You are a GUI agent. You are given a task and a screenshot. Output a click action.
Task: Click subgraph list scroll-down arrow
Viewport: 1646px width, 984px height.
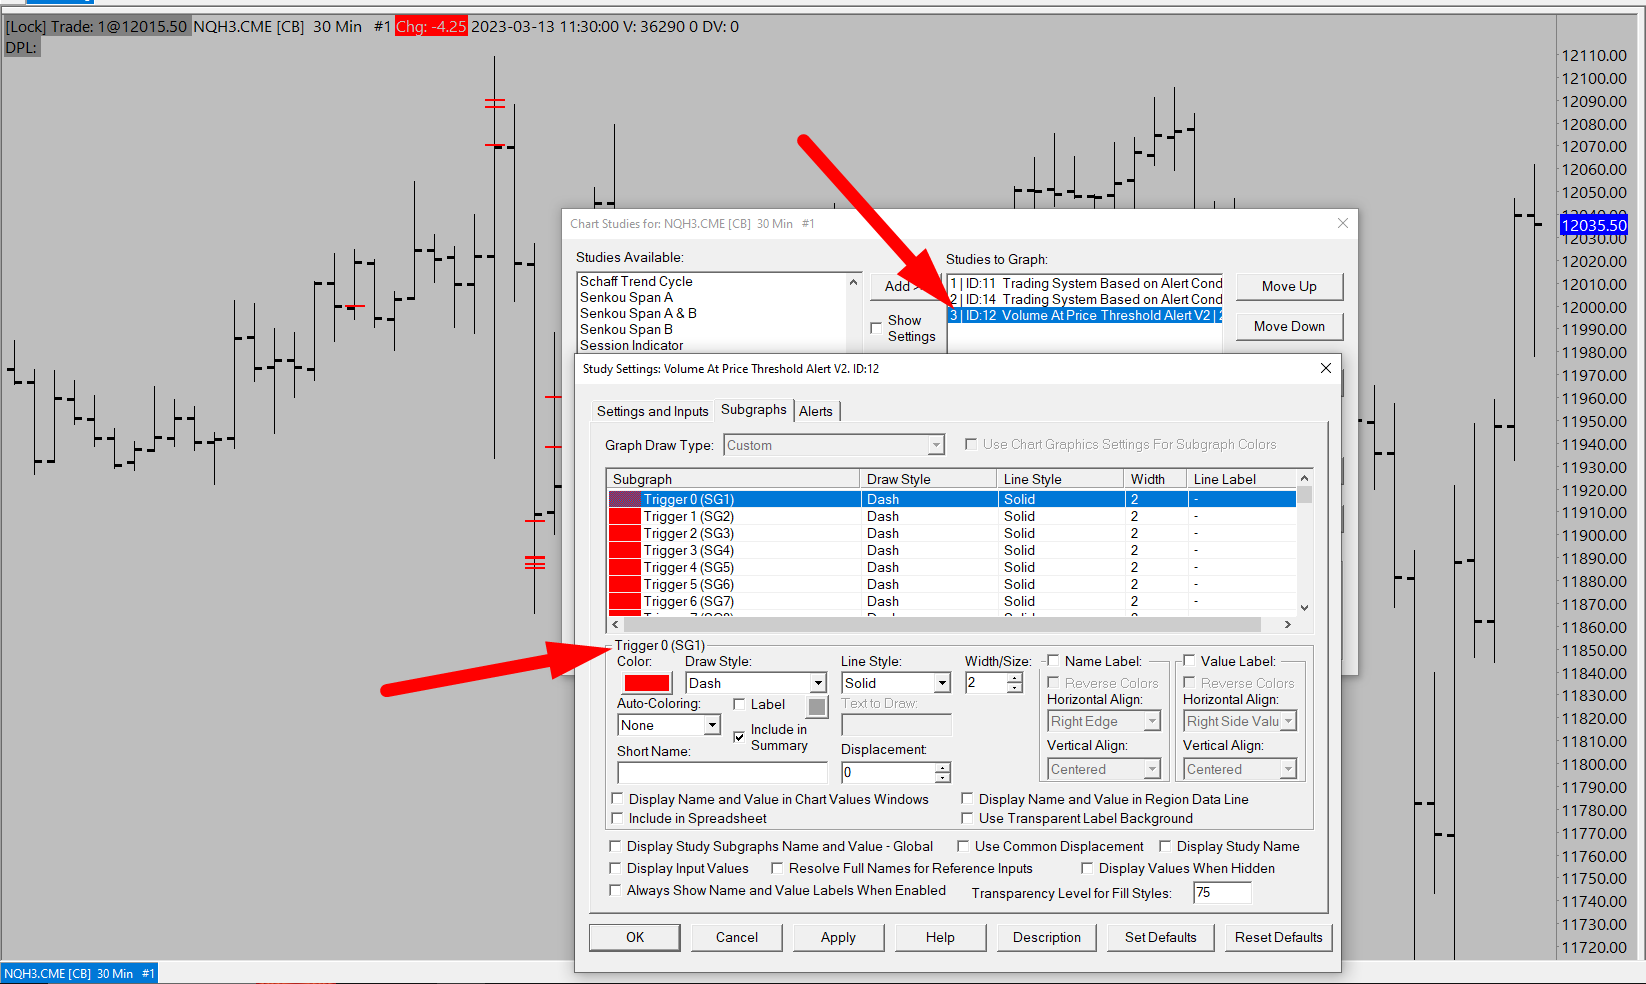coord(1304,608)
